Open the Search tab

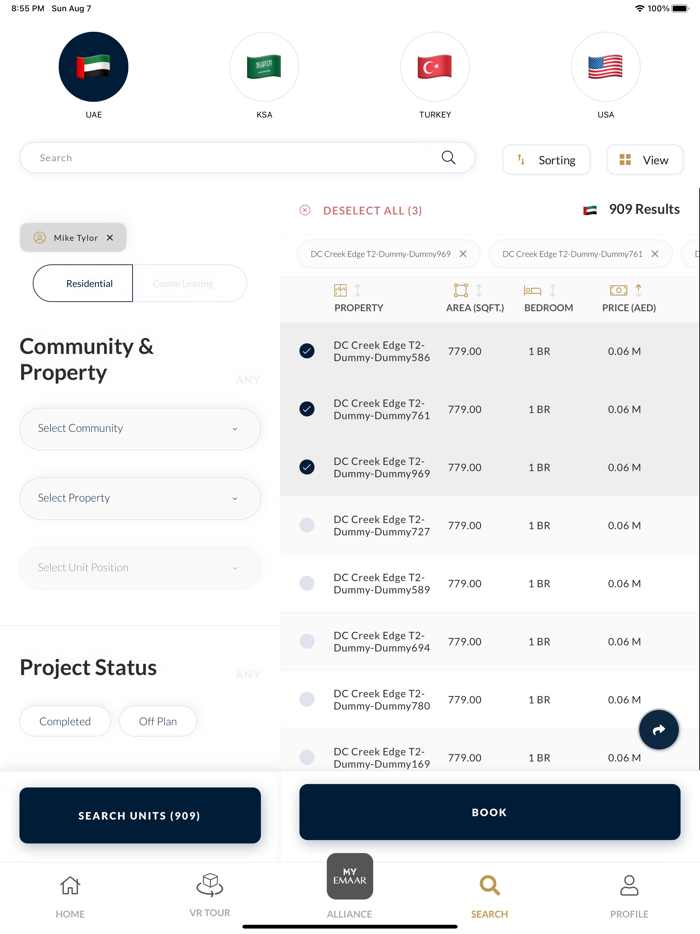point(489,896)
